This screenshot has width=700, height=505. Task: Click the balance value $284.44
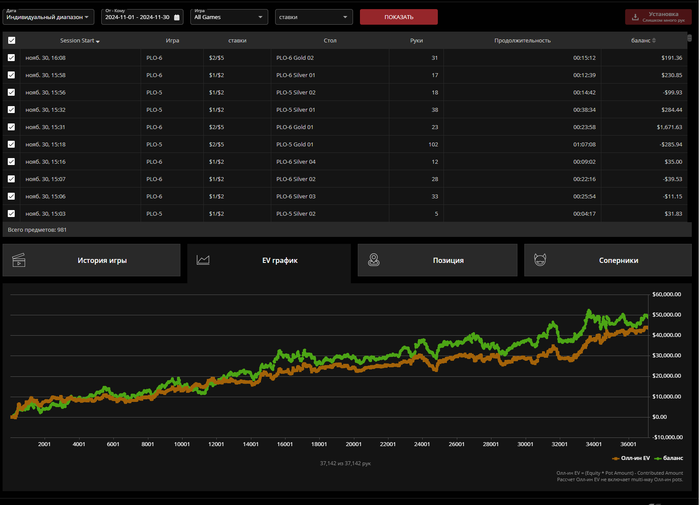coord(672,110)
